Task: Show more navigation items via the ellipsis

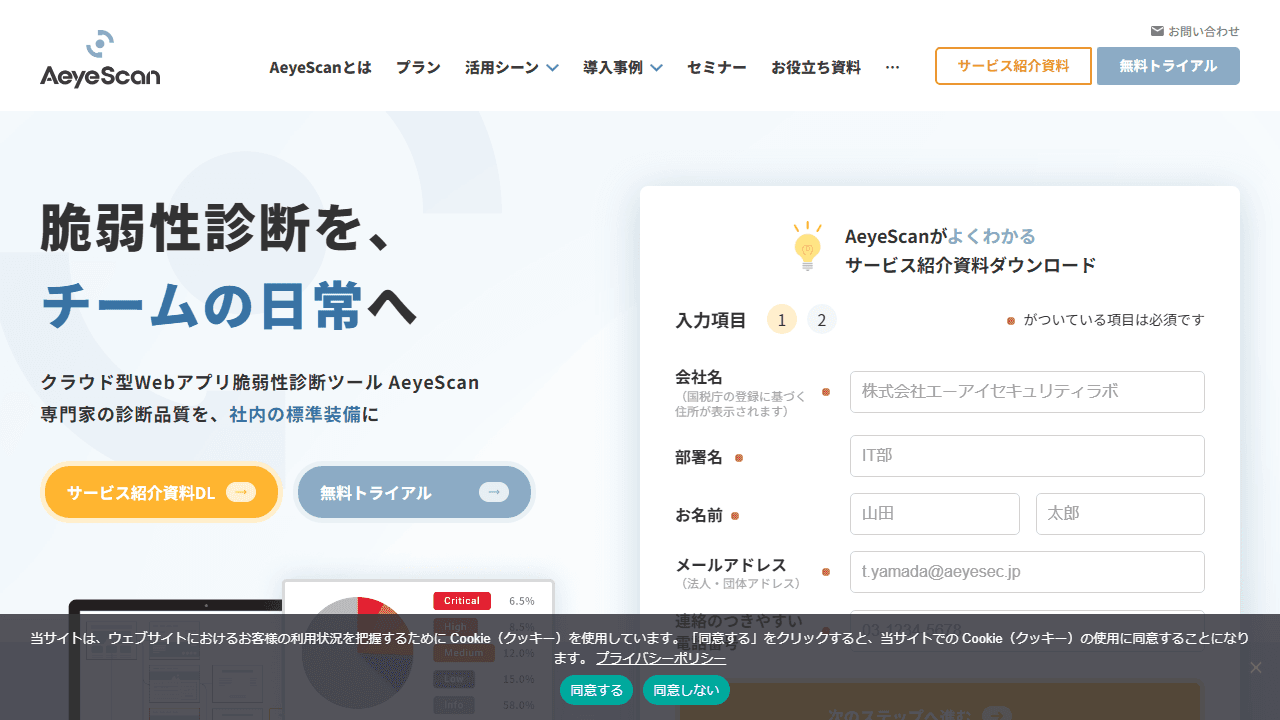Action: (x=893, y=67)
